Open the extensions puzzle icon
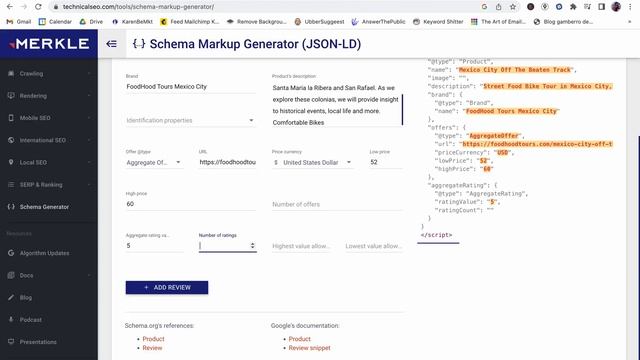Viewport: 640px width, 360px height. tap(573, 7)
